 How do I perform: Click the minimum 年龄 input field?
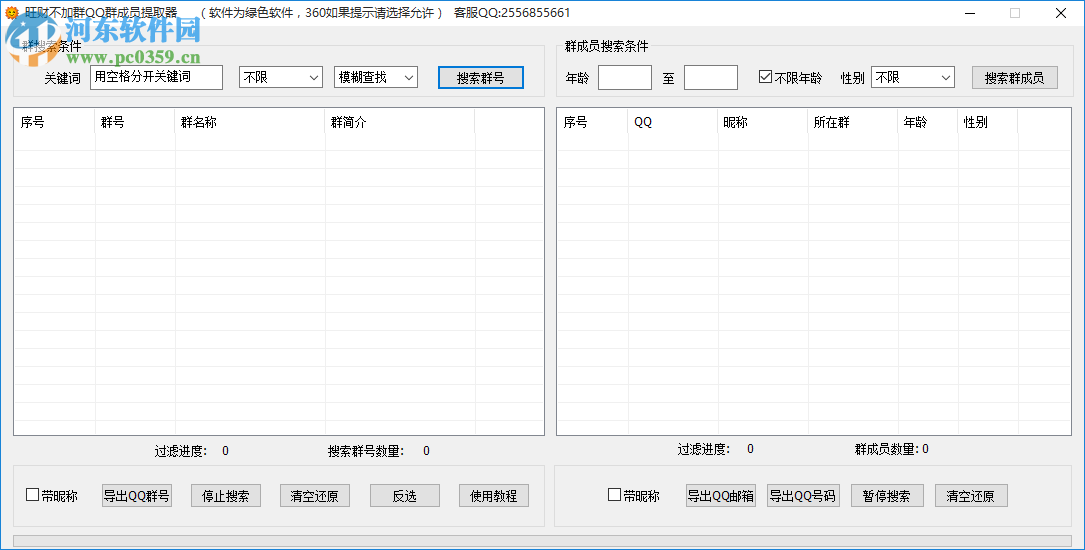tap(625, 77)
